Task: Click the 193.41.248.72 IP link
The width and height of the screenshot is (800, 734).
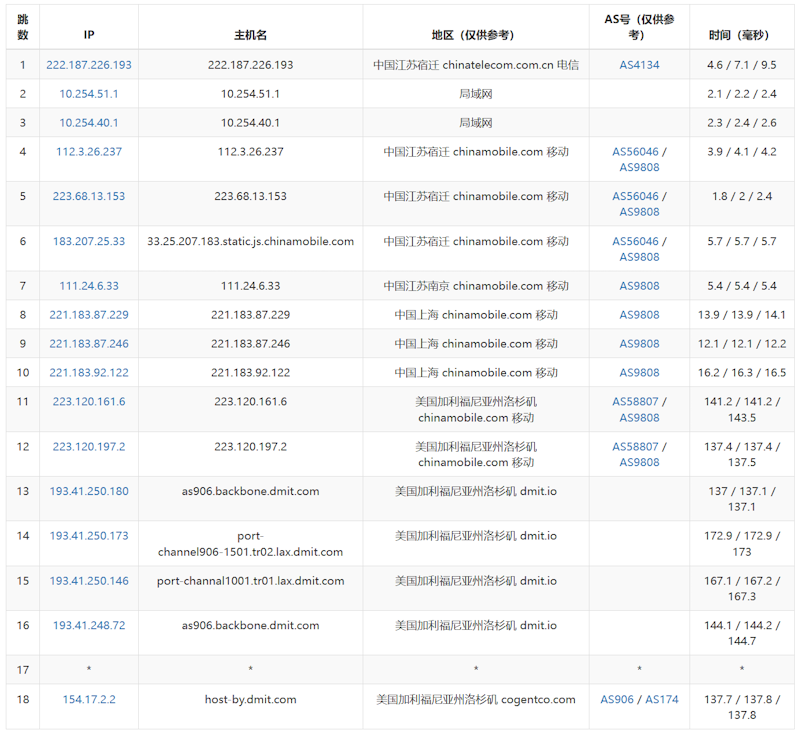Action: click(x=89, y=625)
